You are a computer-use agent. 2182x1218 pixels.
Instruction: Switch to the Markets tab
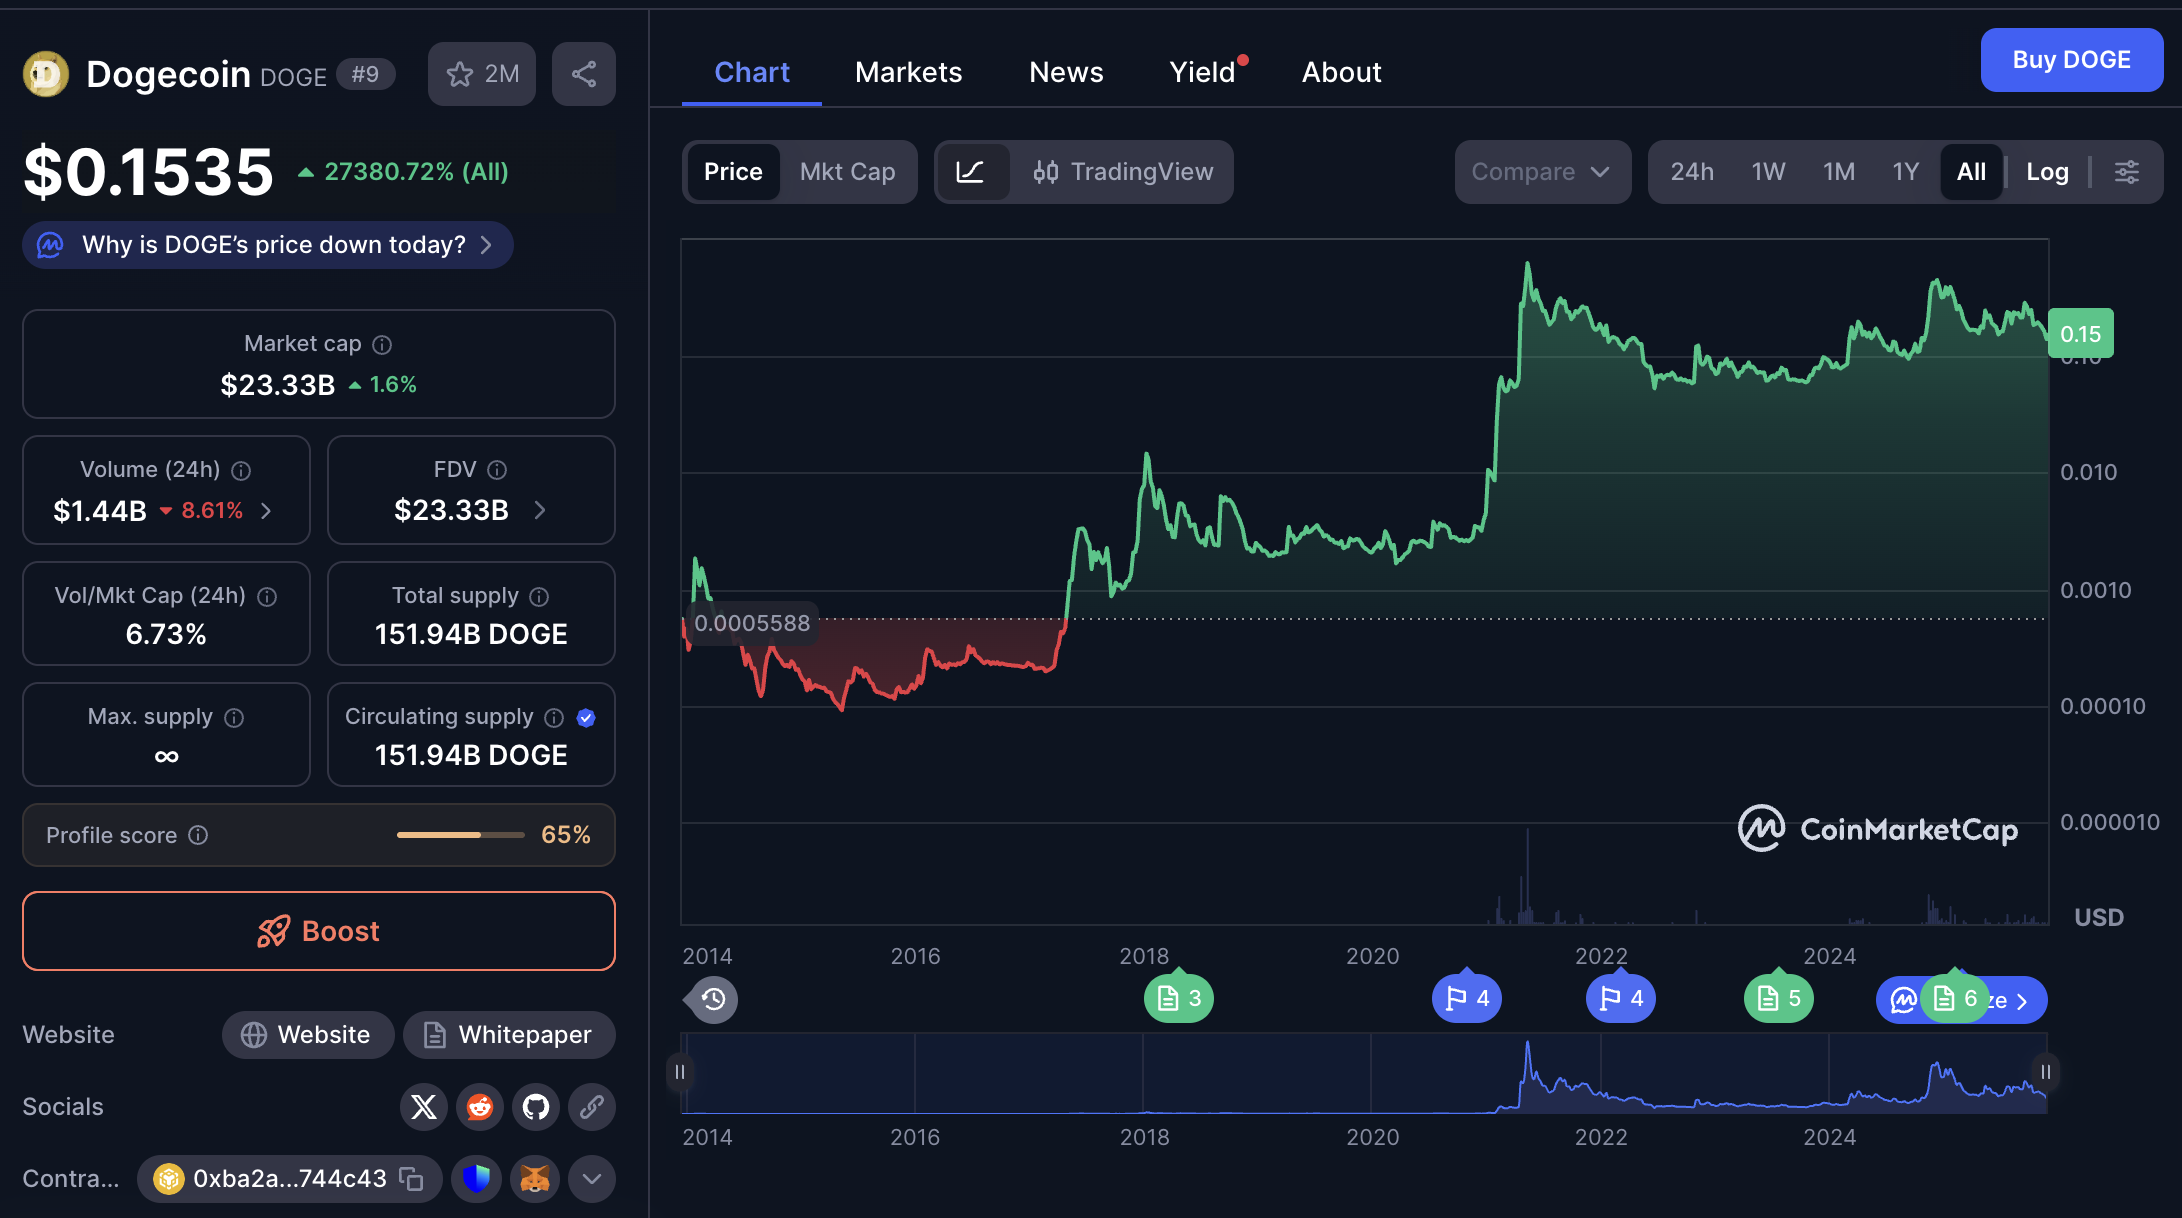point(908,72)
